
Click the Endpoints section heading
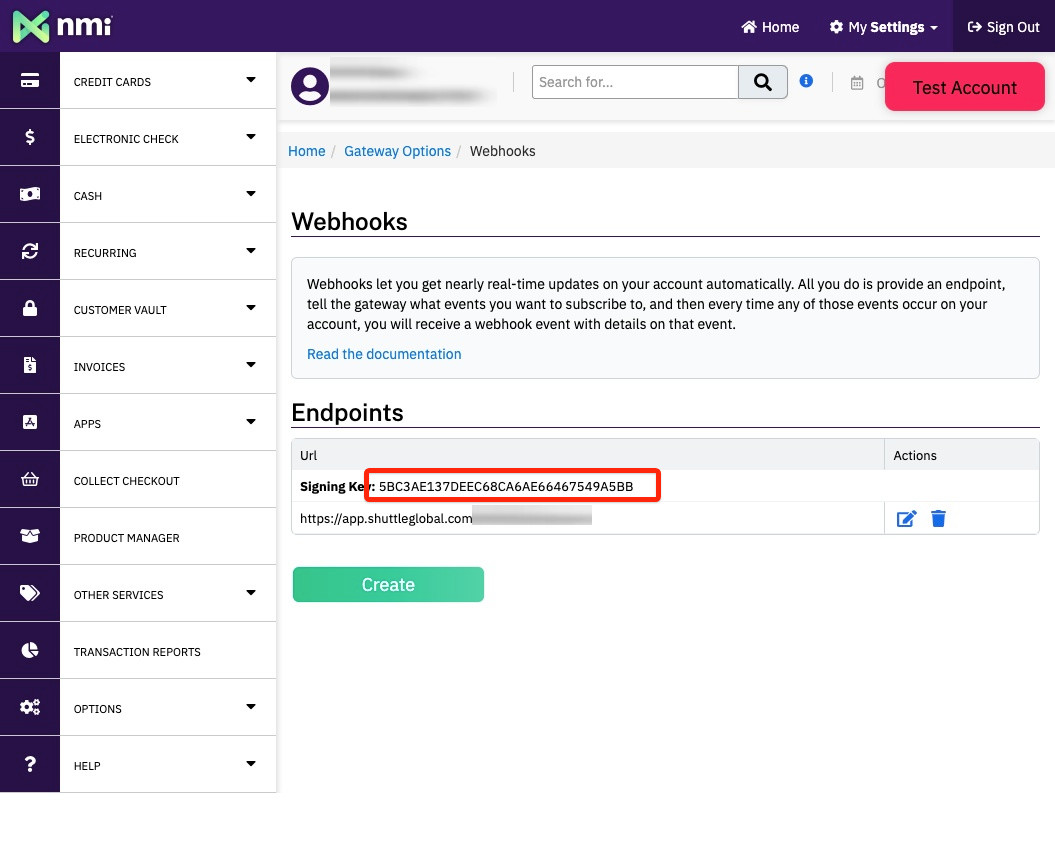[x=347, y=412]
